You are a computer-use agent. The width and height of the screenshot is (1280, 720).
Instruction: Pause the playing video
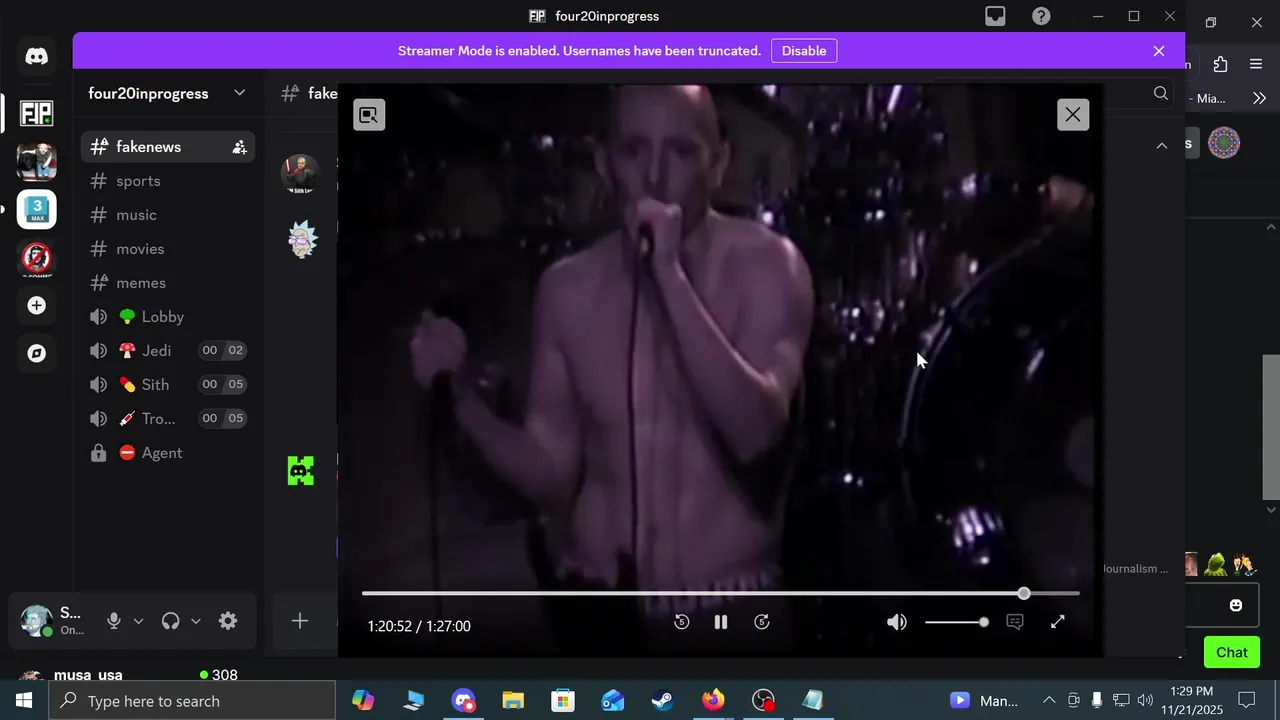tap(721, 622)
